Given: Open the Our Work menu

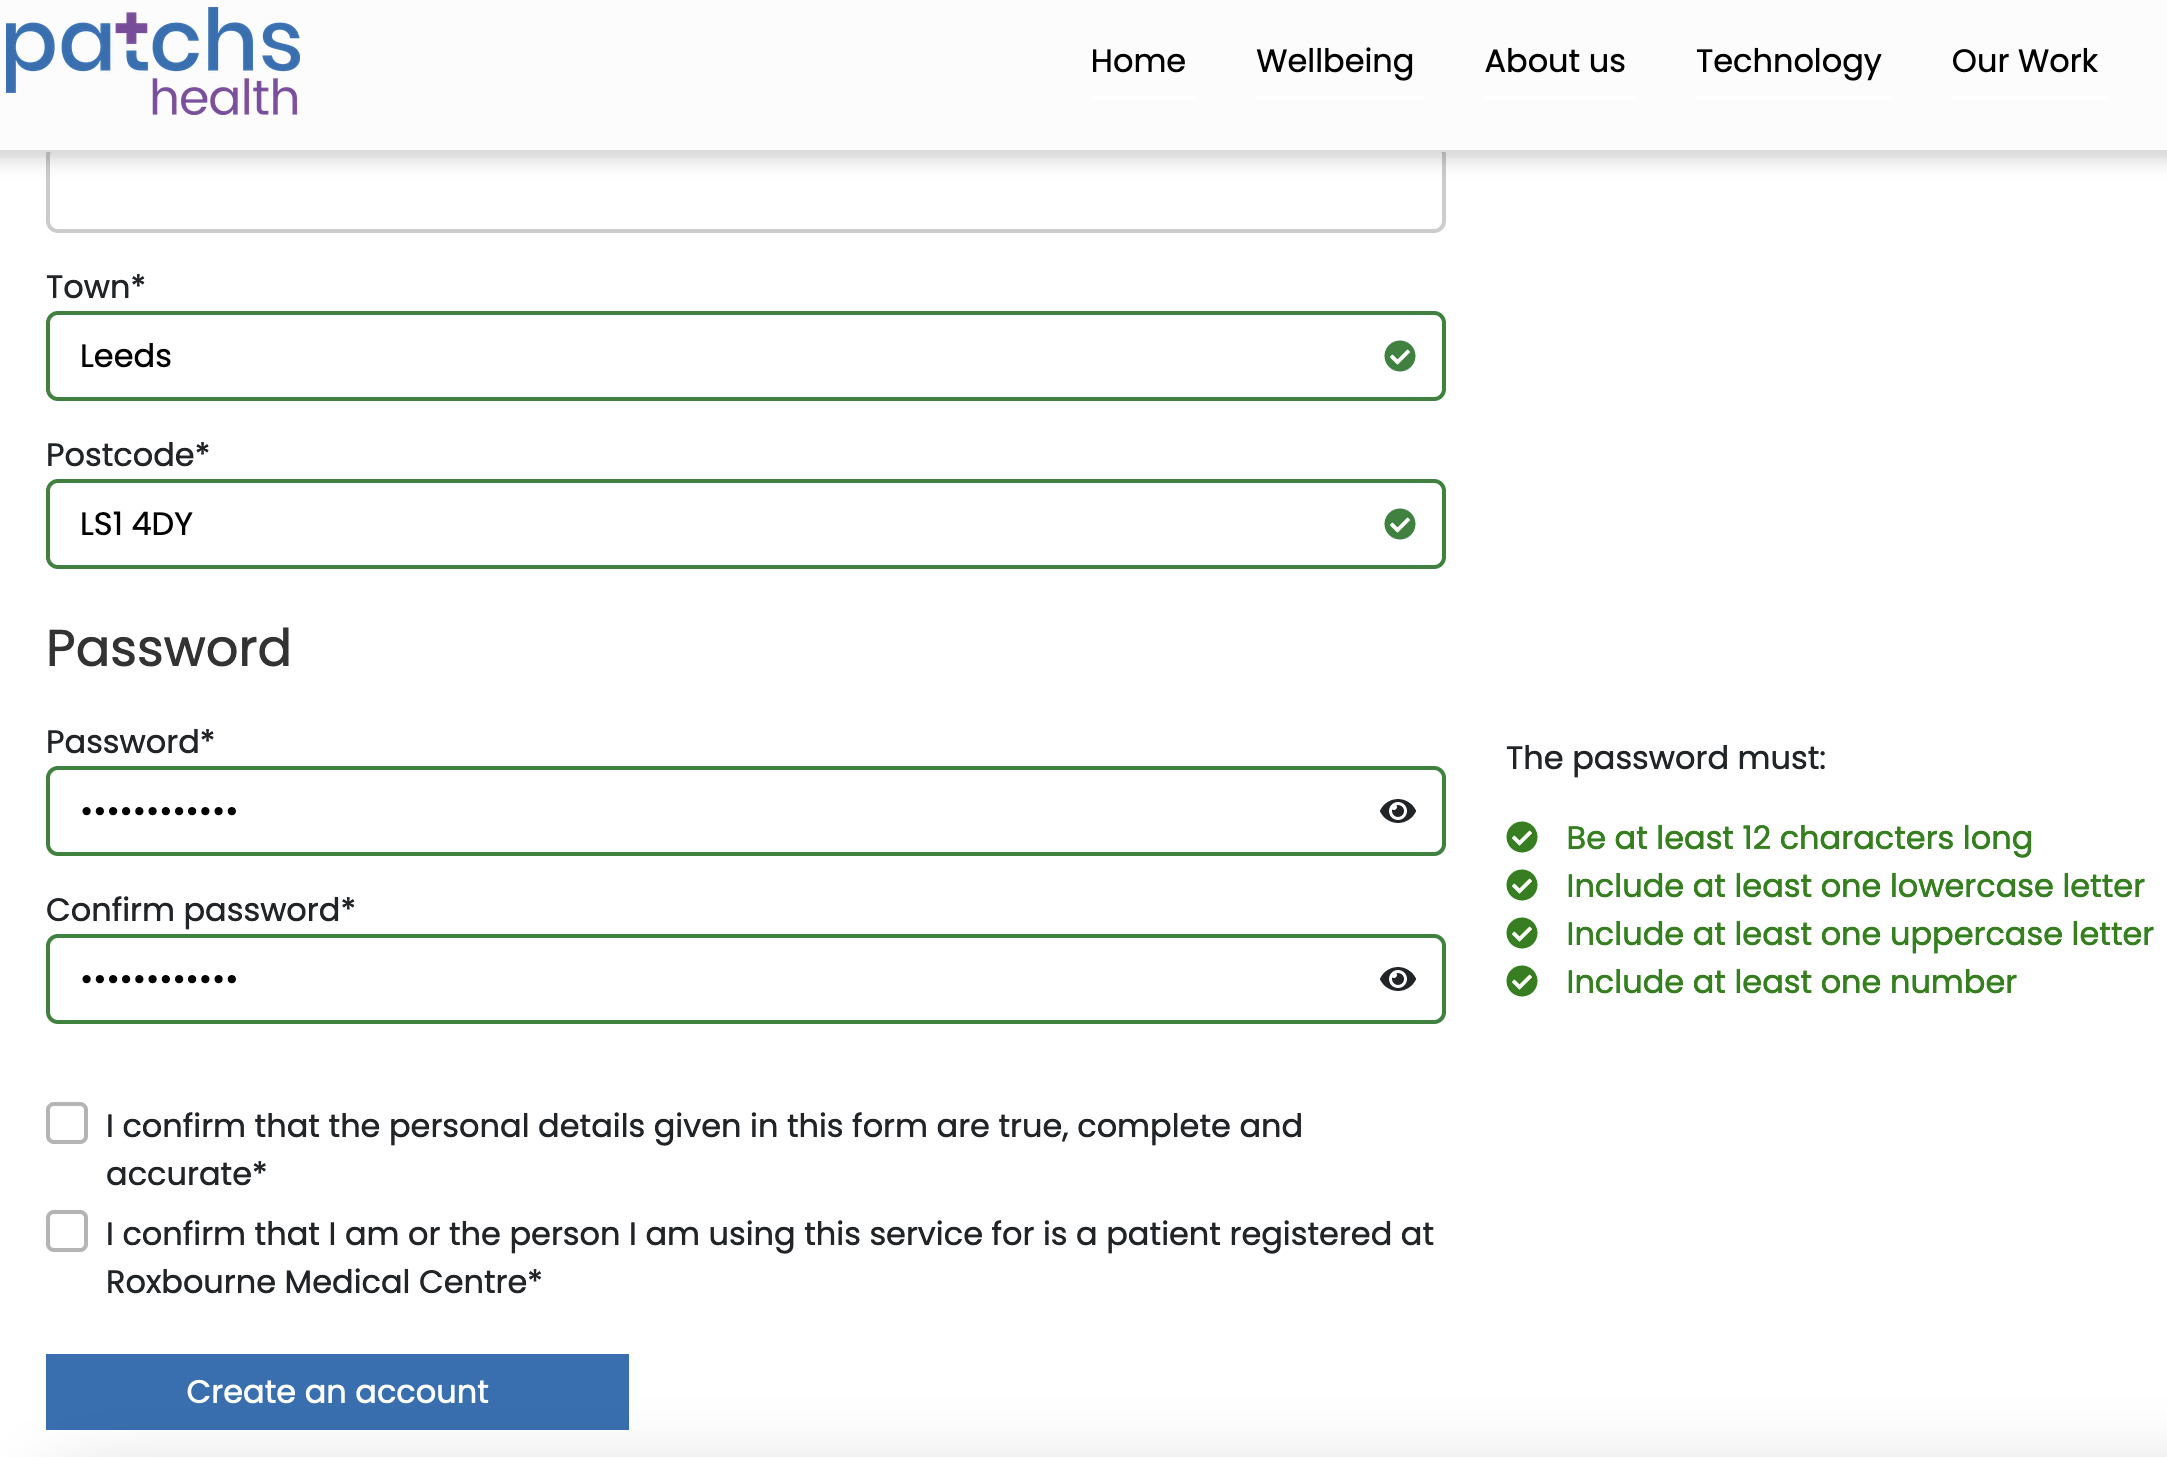Looking at the screenshot, I should [2023, 61].
